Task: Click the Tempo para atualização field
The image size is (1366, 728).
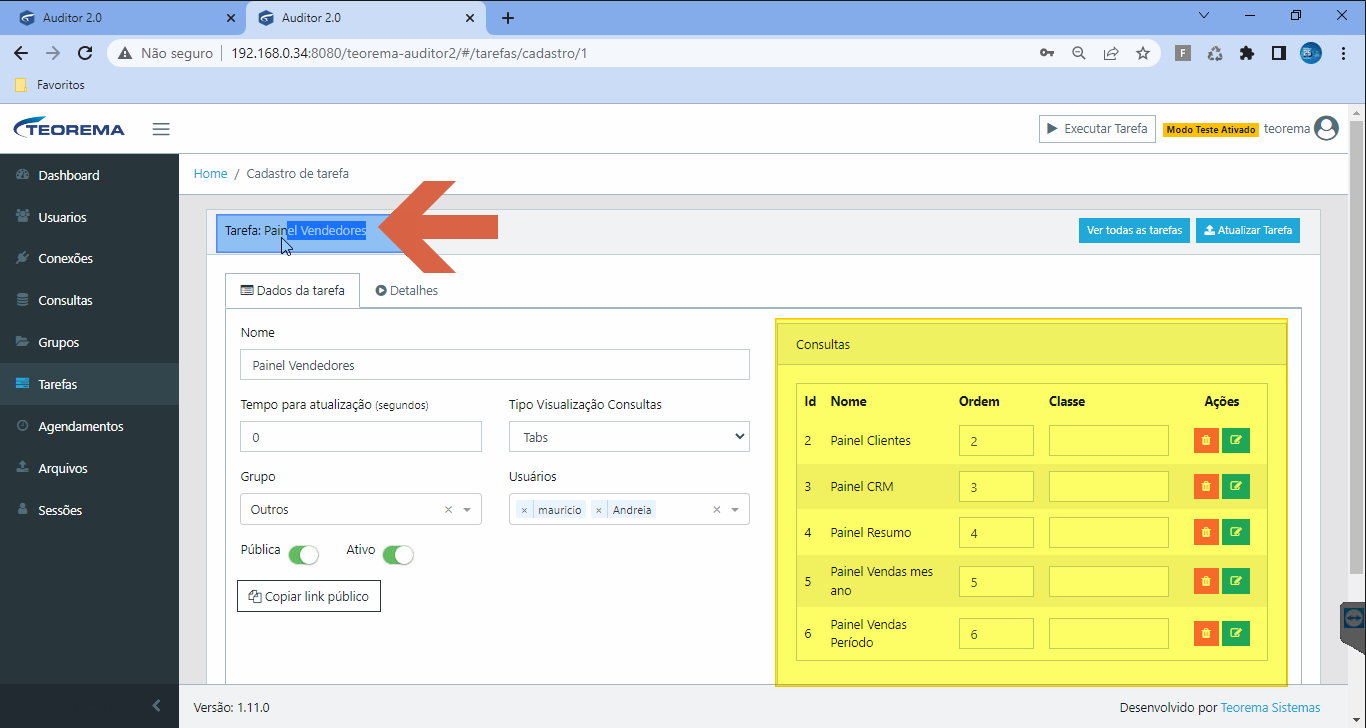Action: click(x=361, y=437)
